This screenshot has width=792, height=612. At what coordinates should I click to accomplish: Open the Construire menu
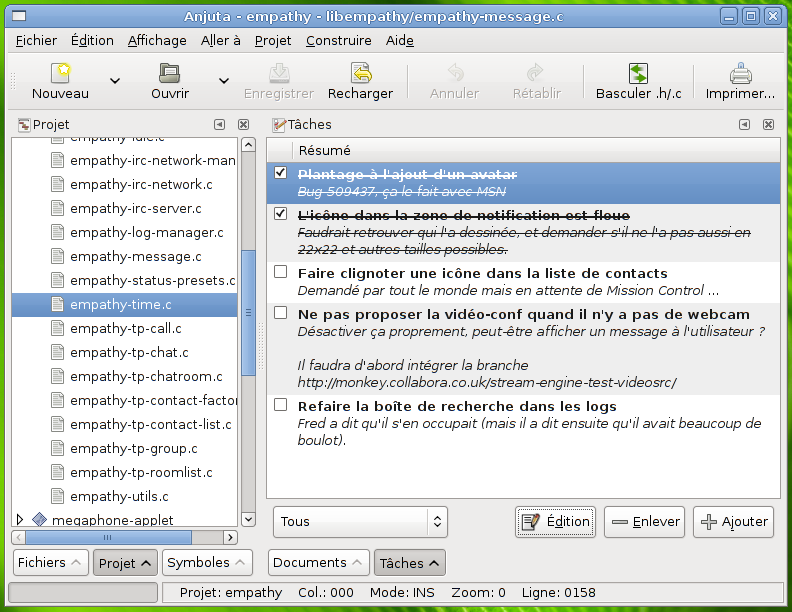tap(338, 41)
